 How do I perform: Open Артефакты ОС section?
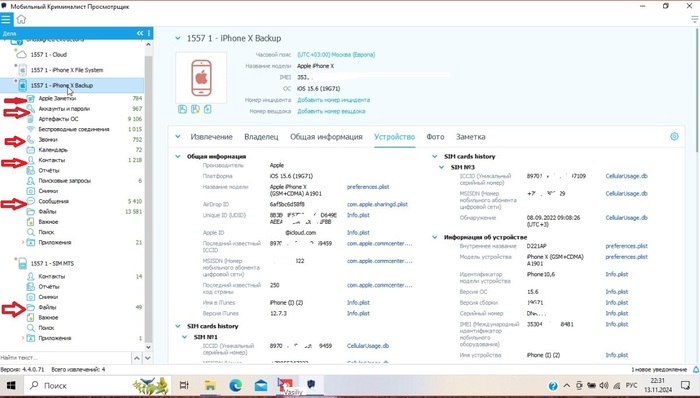pyautogui.click(x=58, y=119)
